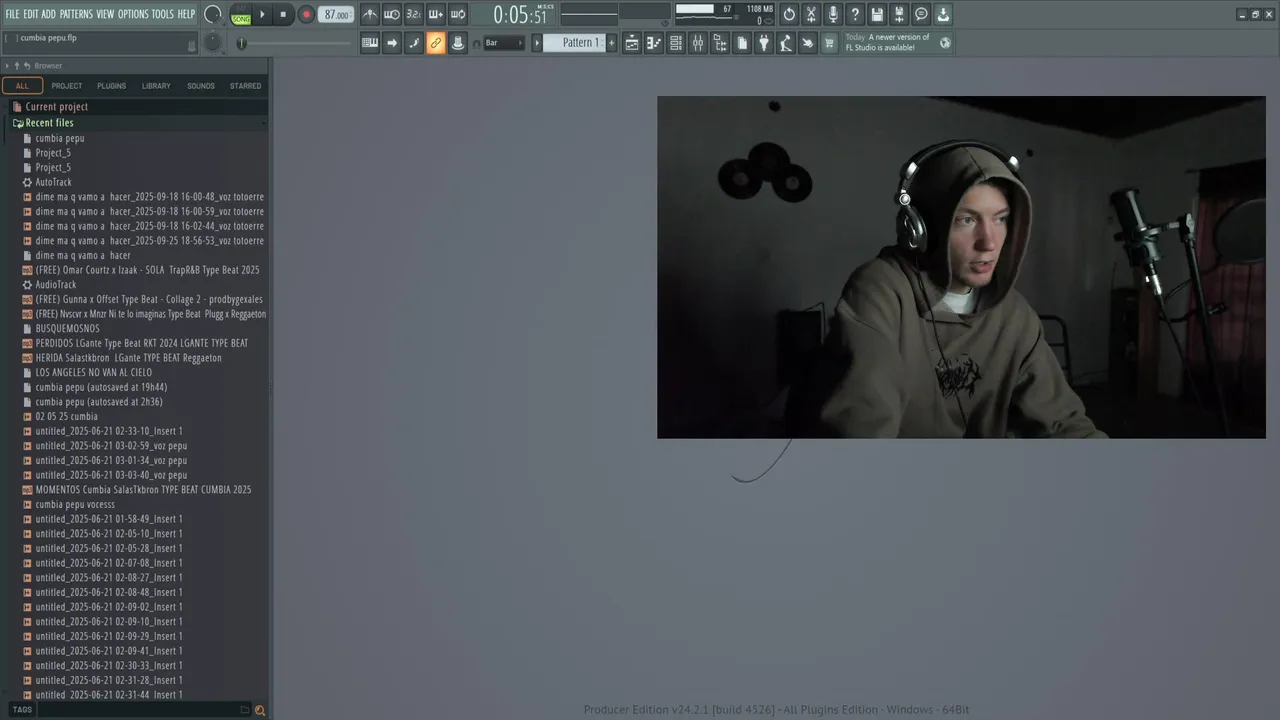Image resolution: width=1280 pixels, height=720 pixels.
Task: Adjust the main volume knob
Action: pyautogui.click(x=213, y=14)
